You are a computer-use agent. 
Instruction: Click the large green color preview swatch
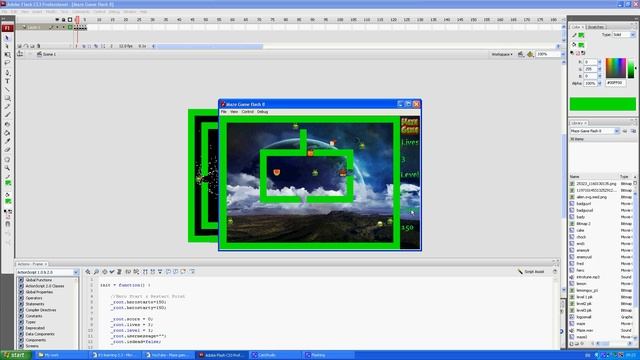coord(602,104)
